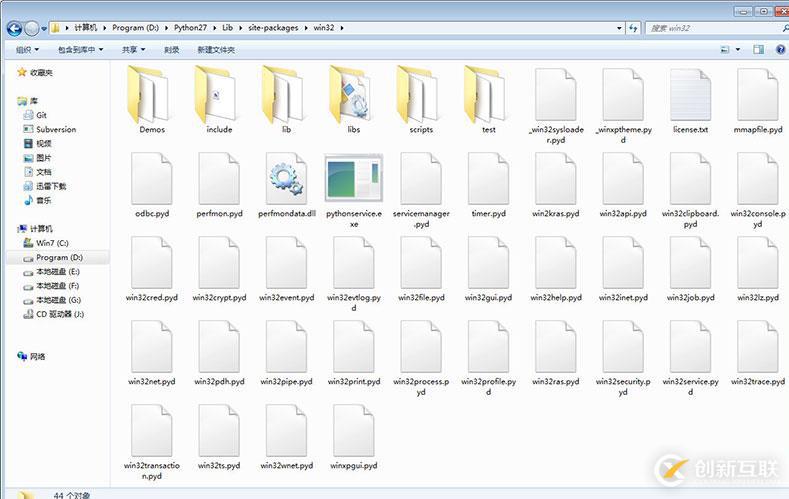The height and width of the screenshot is (499, 789).
Task: Select the win32gui.pyd file
Action: click(489, 269)
